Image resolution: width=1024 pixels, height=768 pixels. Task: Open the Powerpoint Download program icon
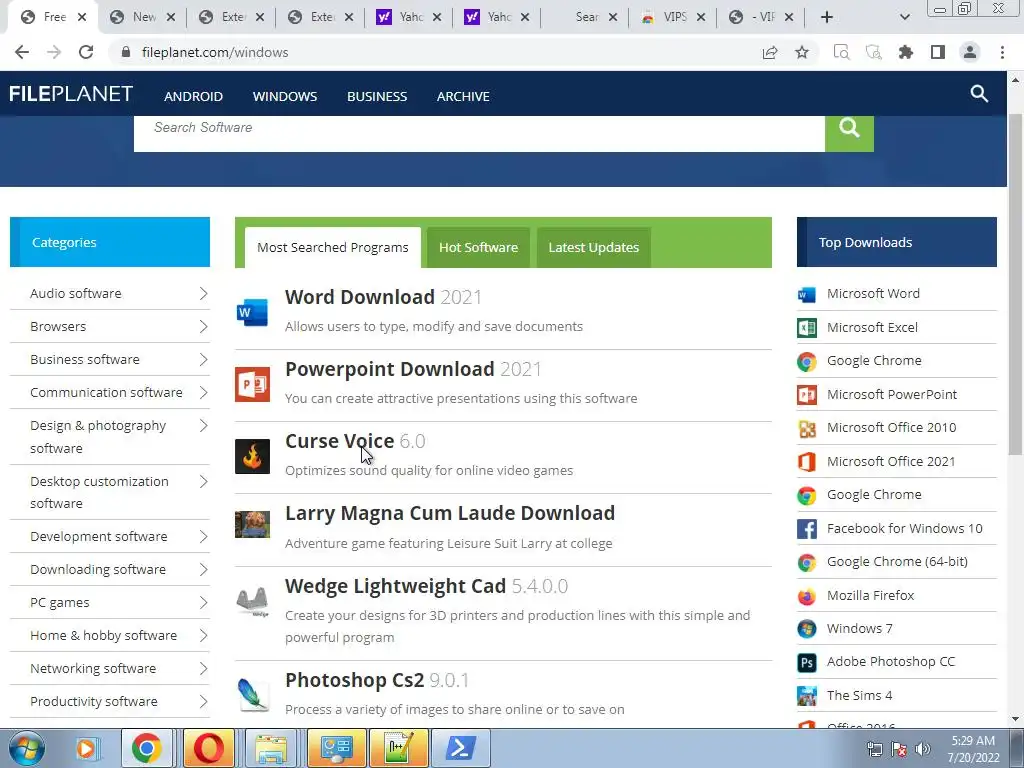point(252,384)
